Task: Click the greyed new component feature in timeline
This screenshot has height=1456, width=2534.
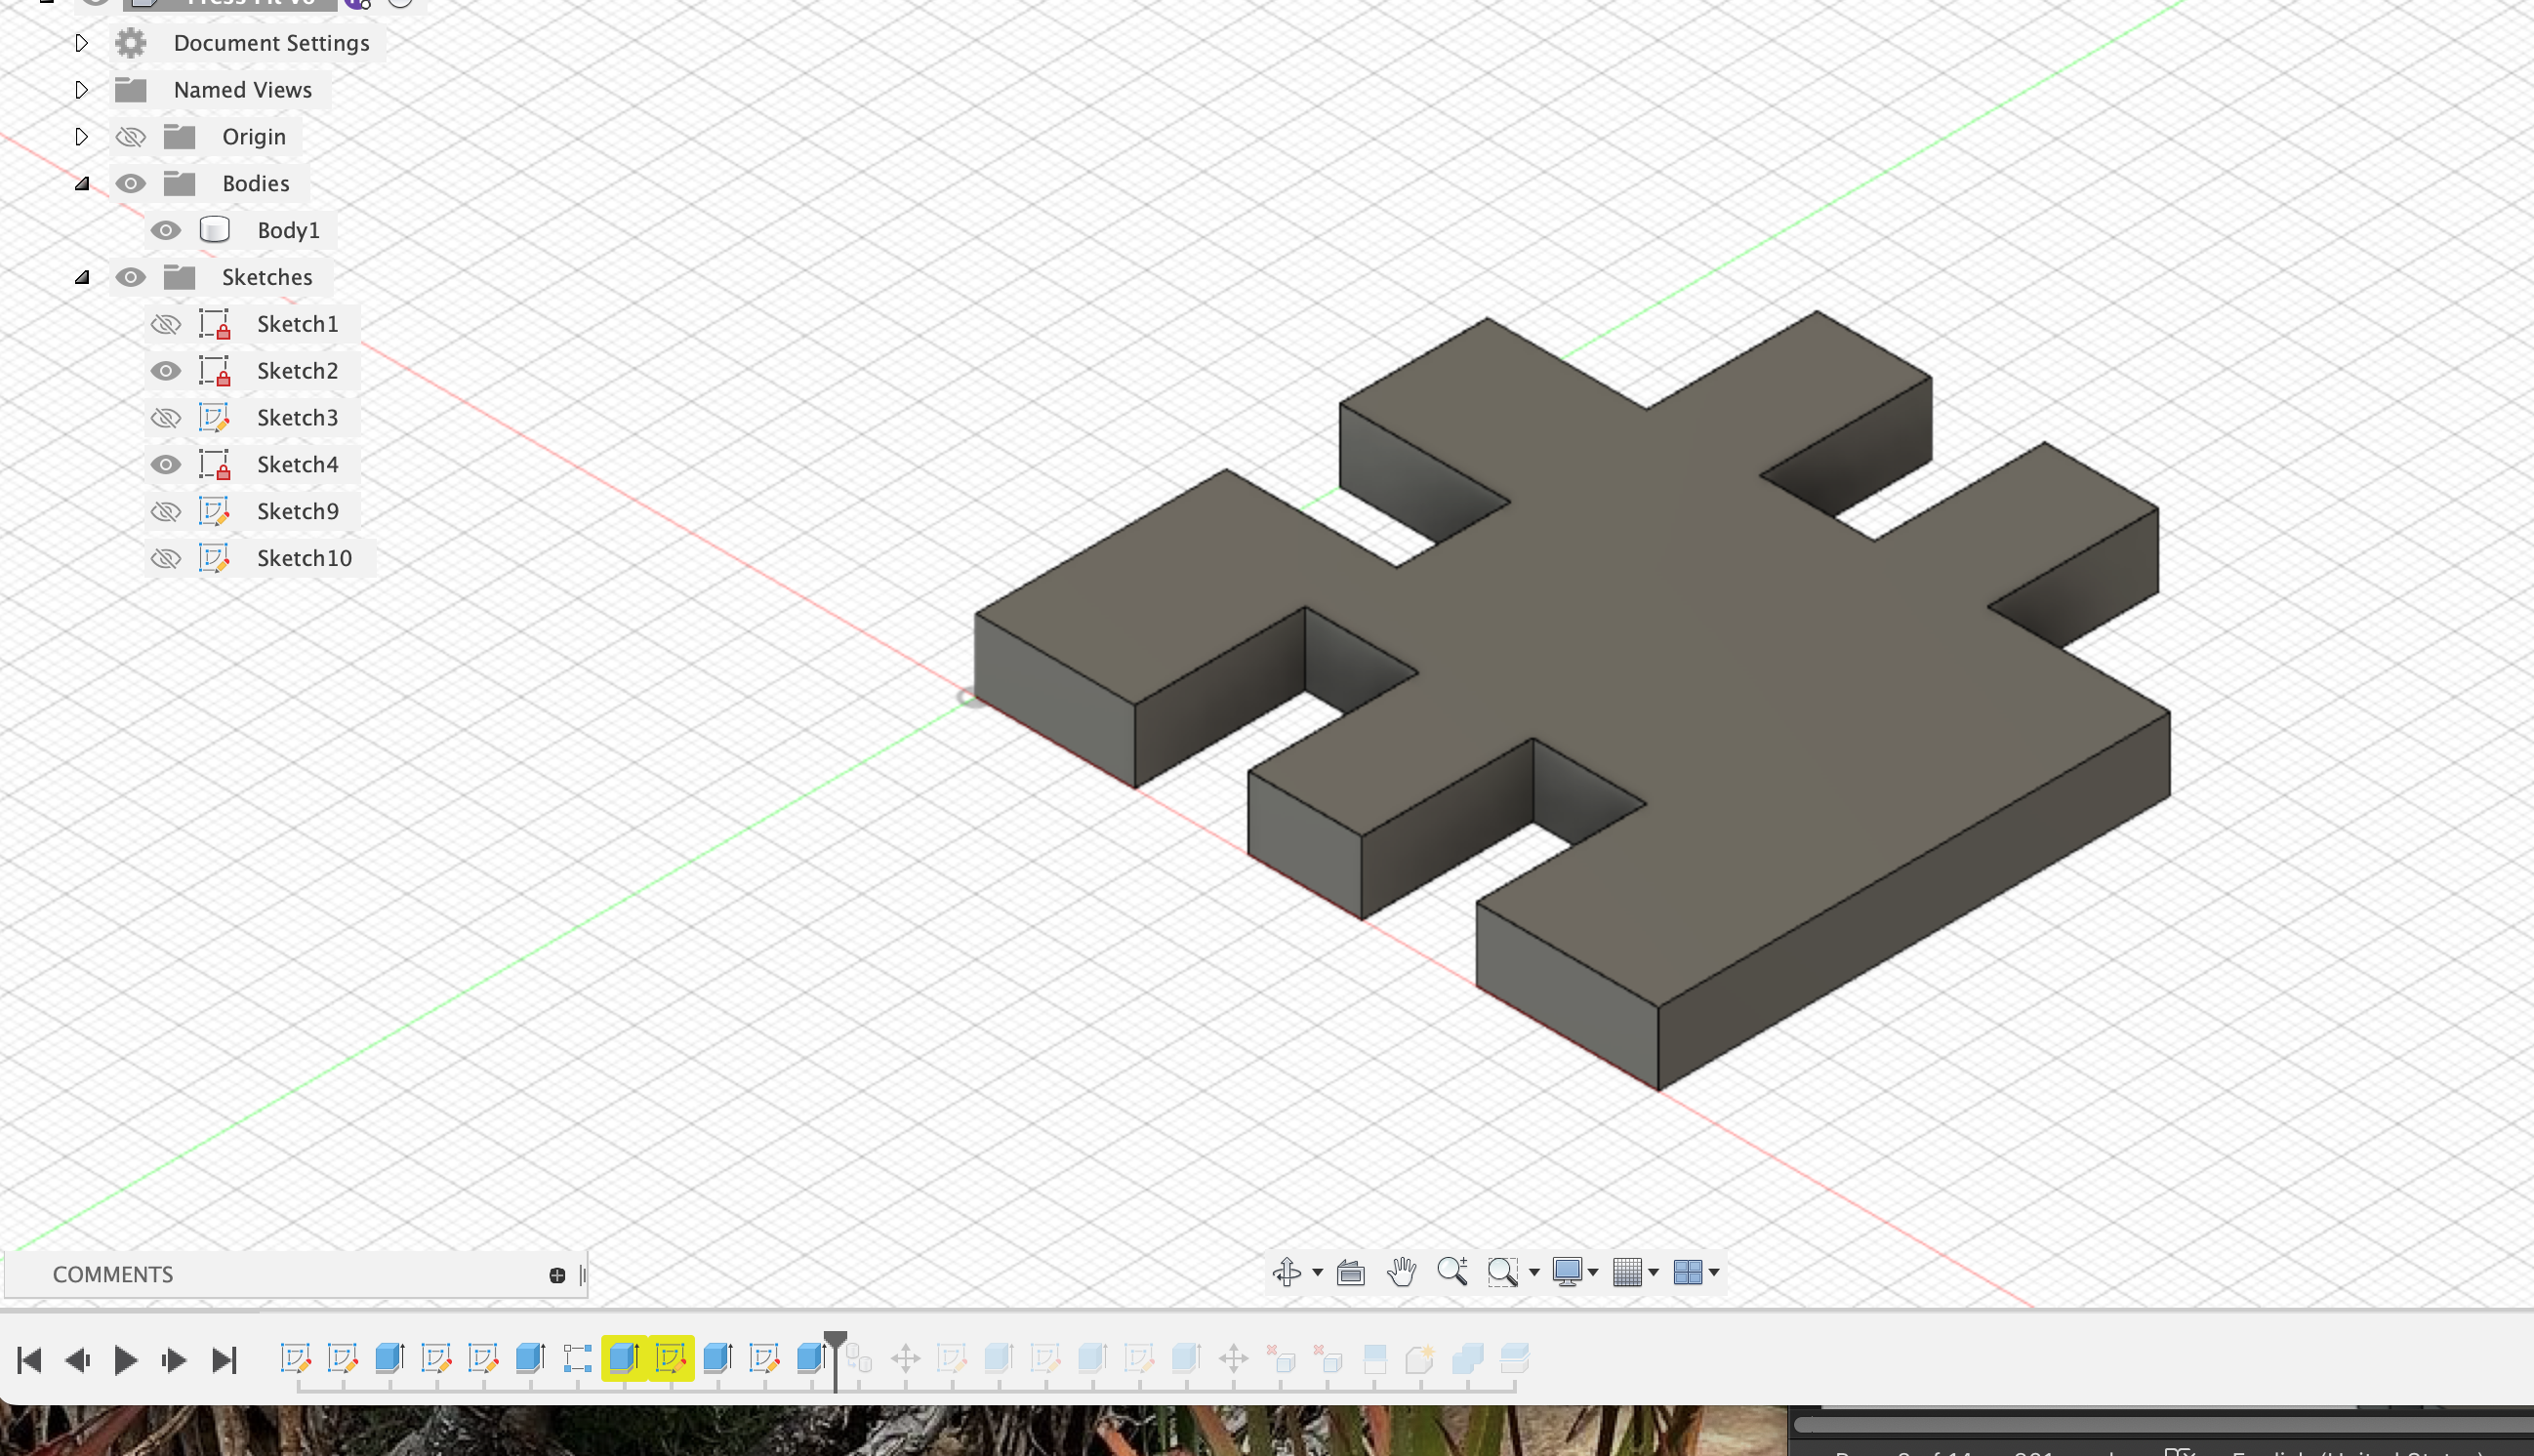Action: point(1420,1359)
